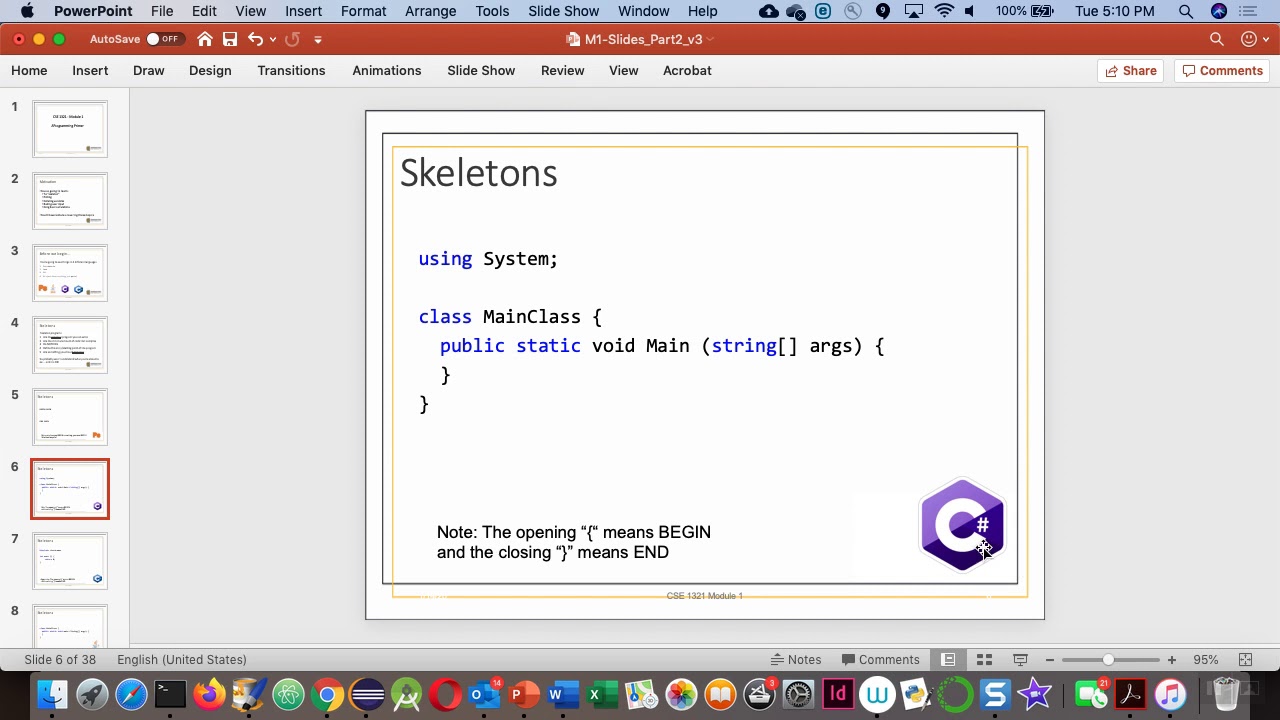The image size is (1280, 720).
Task: Open the file title dropdown chevron
Action: pos(711,39)
